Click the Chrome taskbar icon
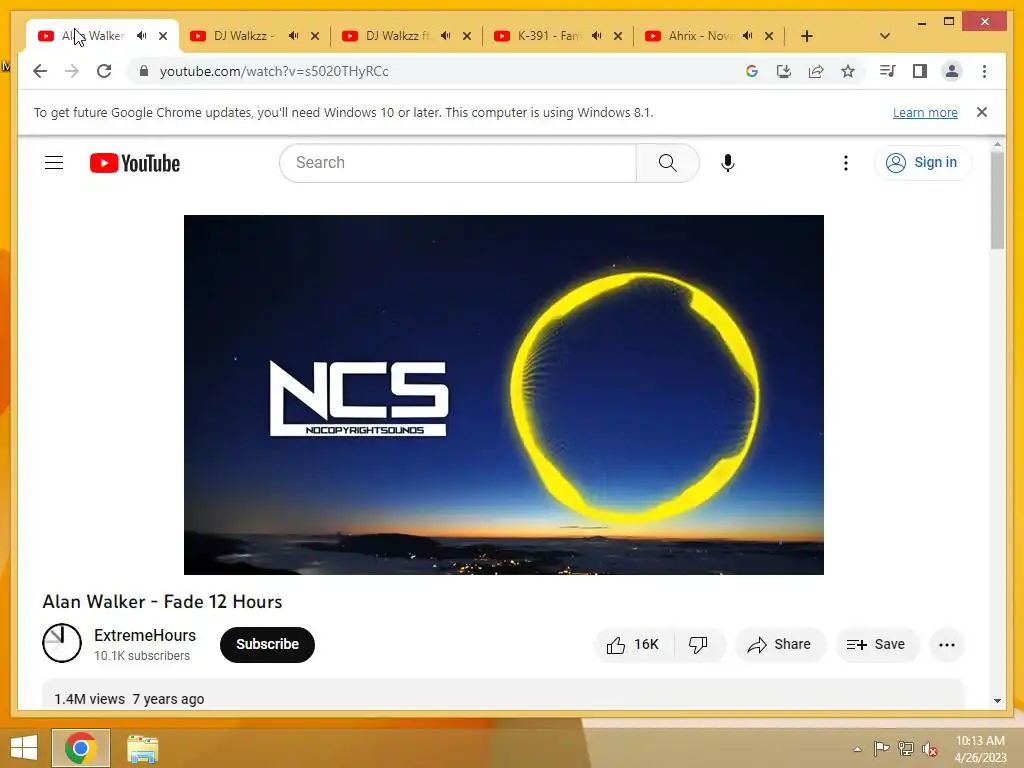The image size is (1024, 768). click(x=81, y=748)
